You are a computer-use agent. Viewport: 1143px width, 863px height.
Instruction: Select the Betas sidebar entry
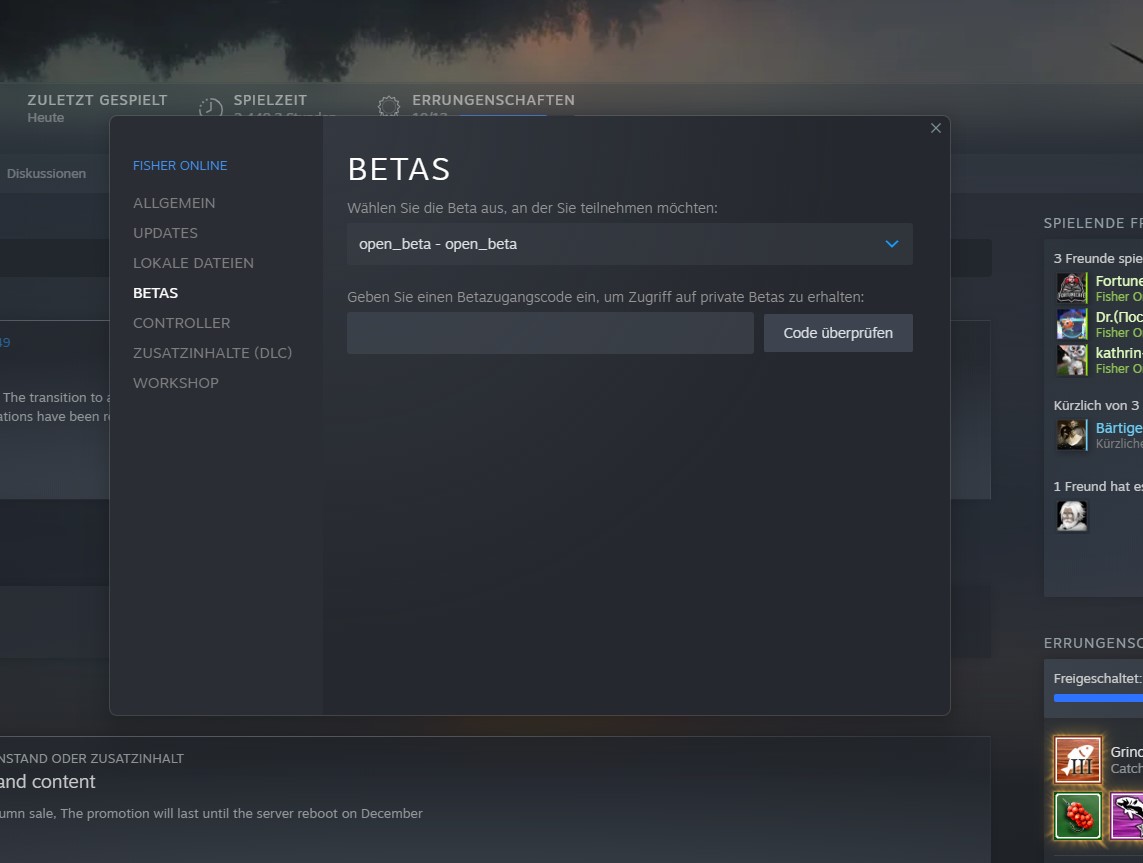[155, 293]
